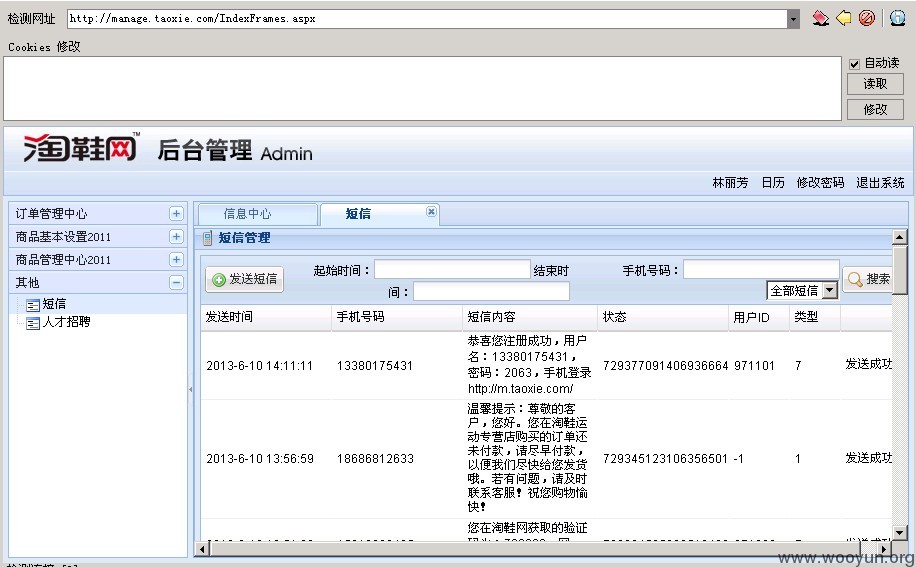The height and width of the screenshot is (567, 916).
Task: Click the green plus icon on 发送短信
Action: [219, 280]
